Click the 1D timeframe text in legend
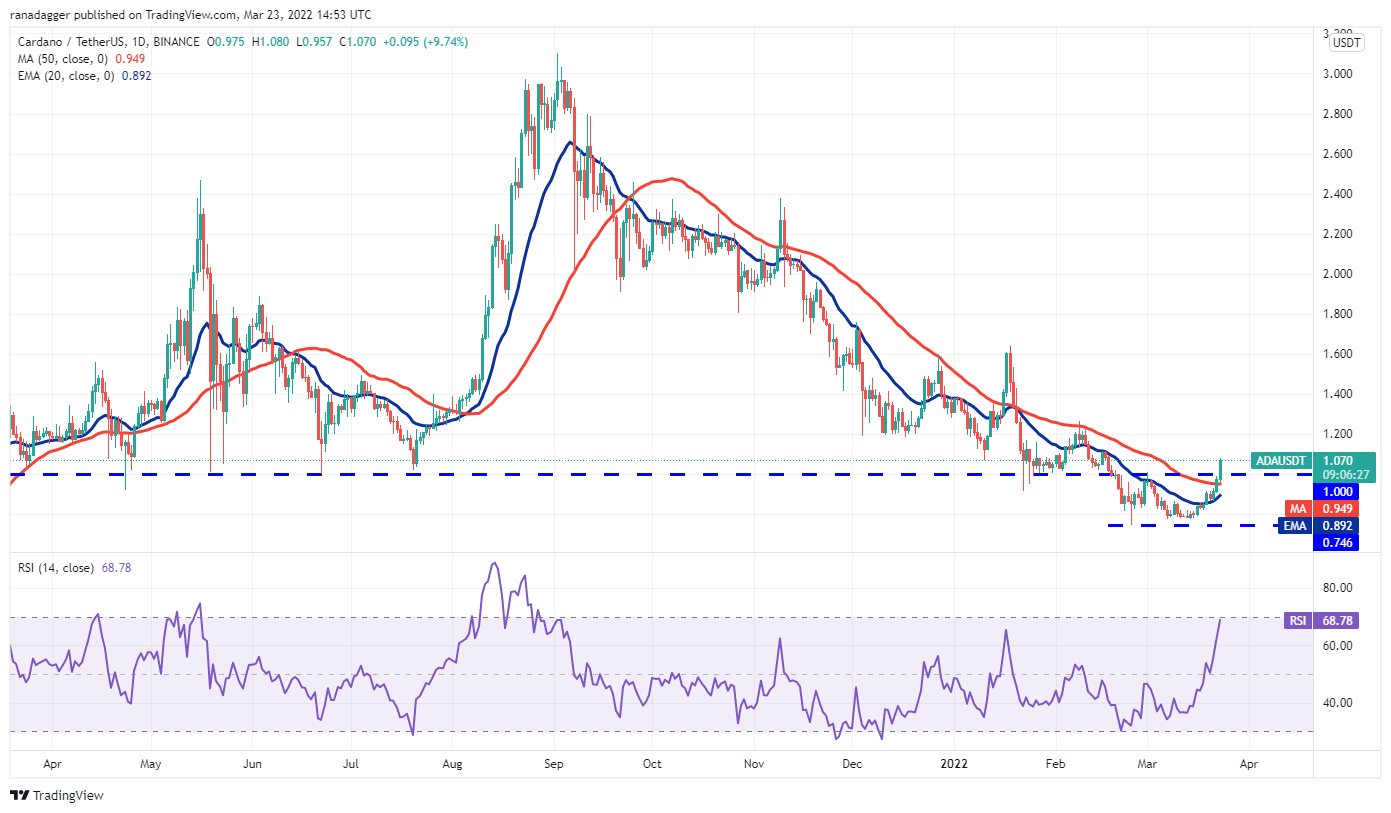Image resolution: width=1391 pixels, height=813 pixels. tap(140, 42)
